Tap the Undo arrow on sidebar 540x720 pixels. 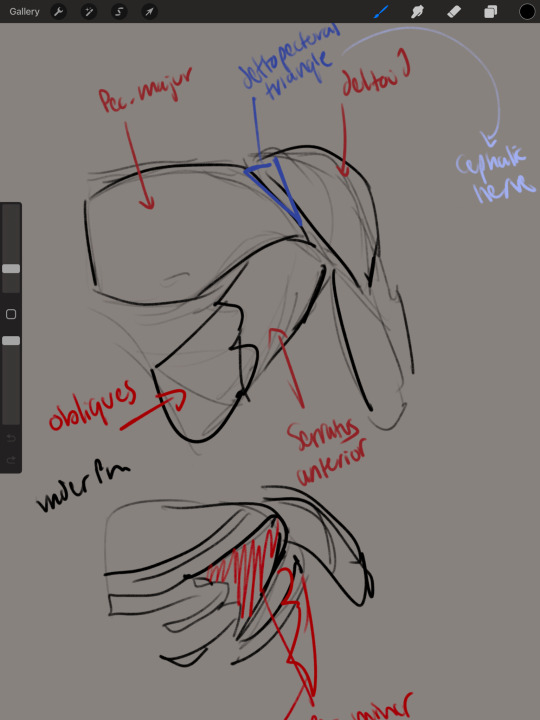[x=11, y=439]
